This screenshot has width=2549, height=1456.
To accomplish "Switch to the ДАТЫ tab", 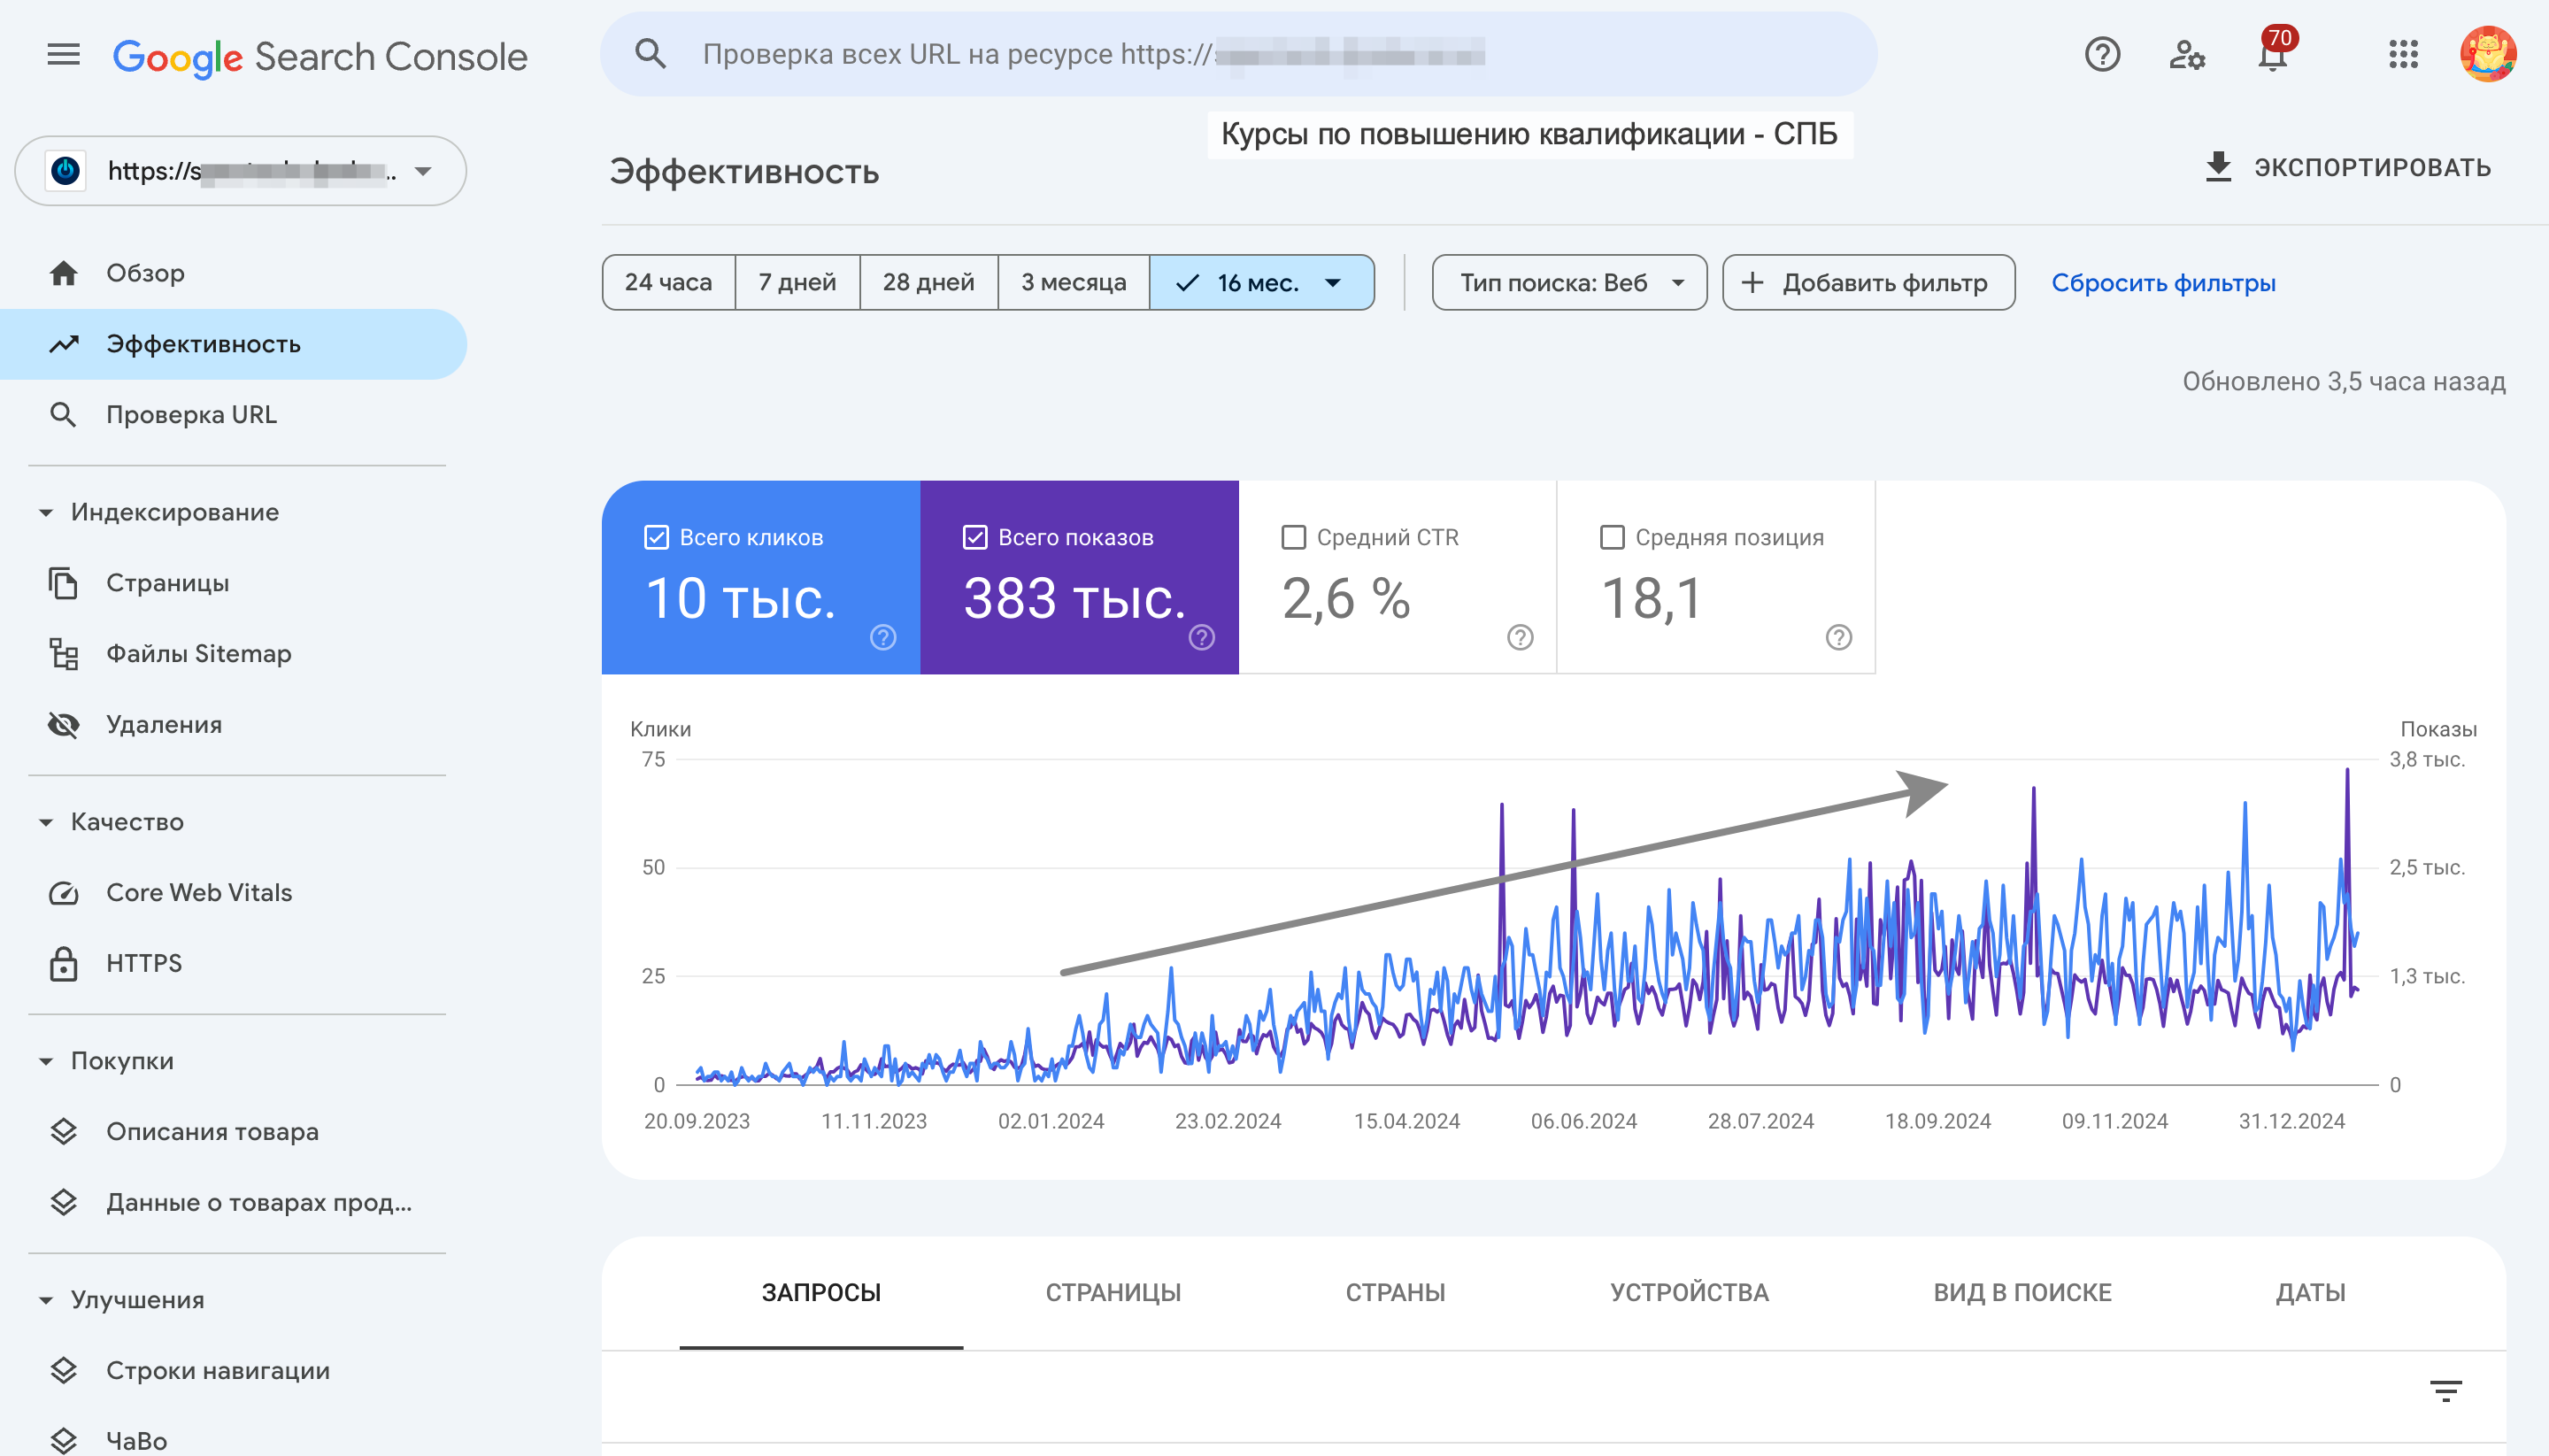I will [x=2310, y=1292].
